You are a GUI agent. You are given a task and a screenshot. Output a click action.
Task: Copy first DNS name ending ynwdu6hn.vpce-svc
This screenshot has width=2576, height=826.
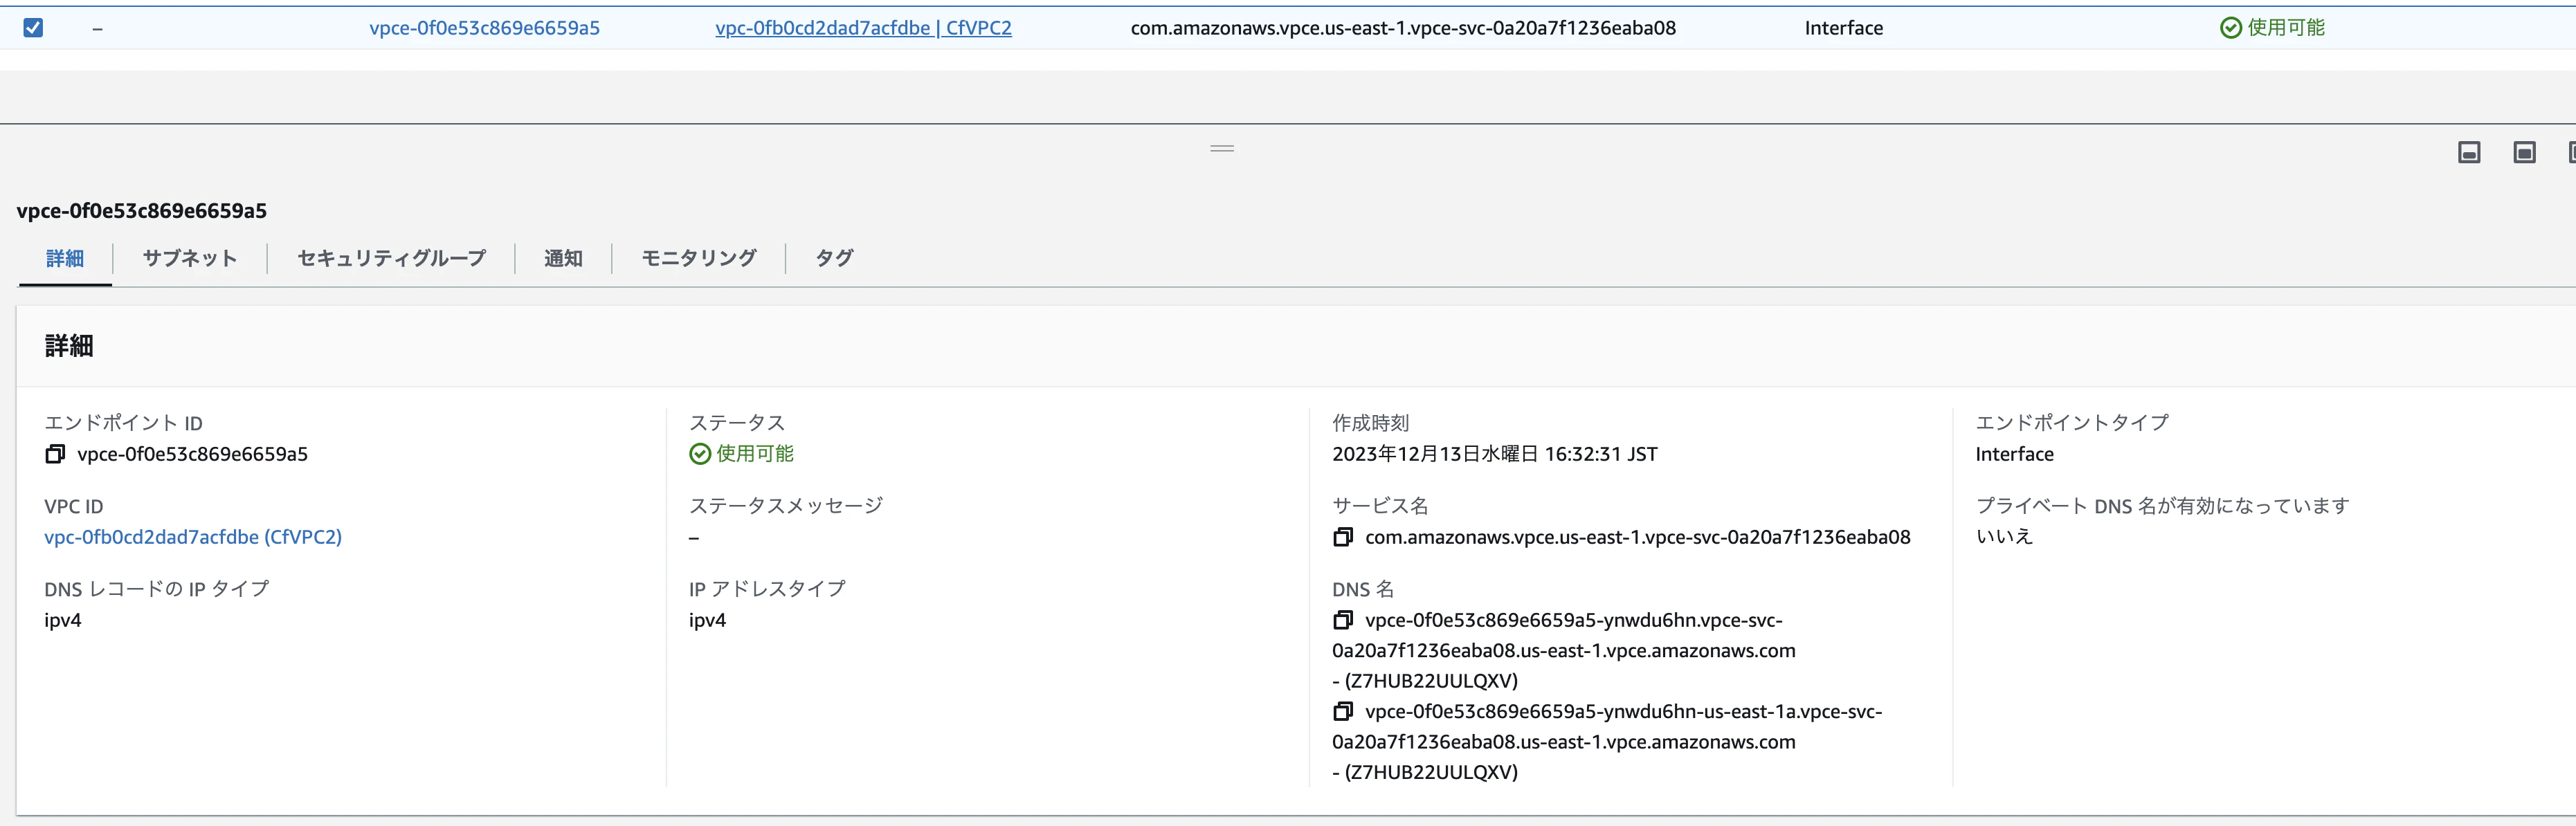pos(1343,620)
